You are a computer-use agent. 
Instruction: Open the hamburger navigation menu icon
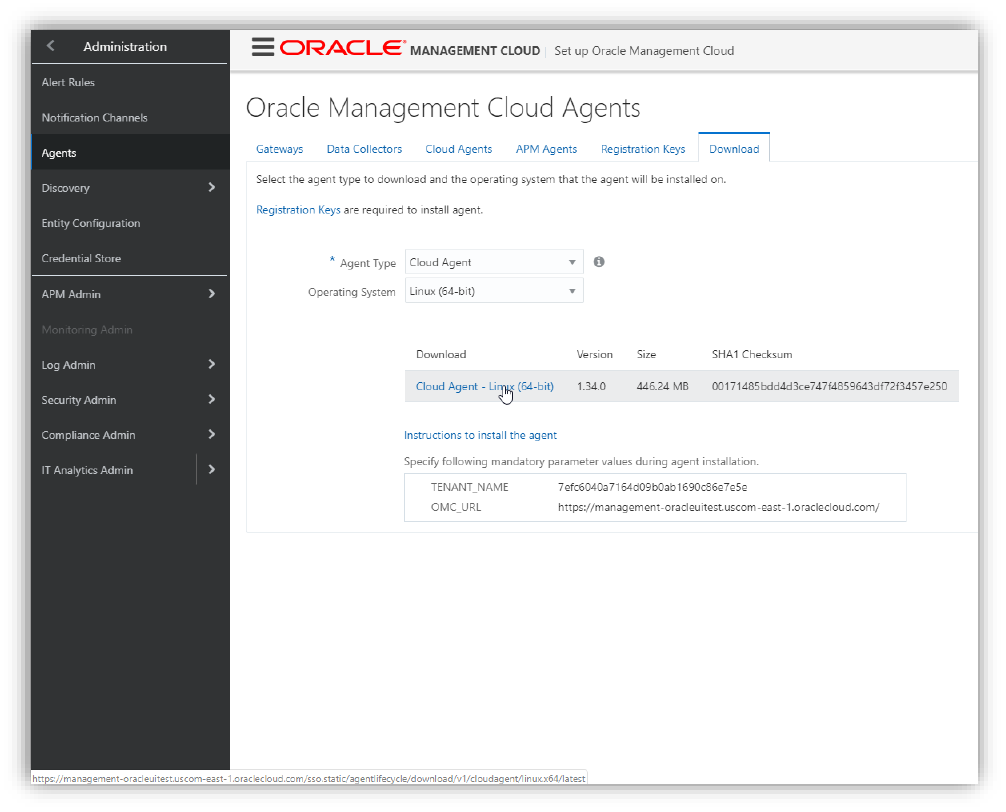tap(262, 47)
